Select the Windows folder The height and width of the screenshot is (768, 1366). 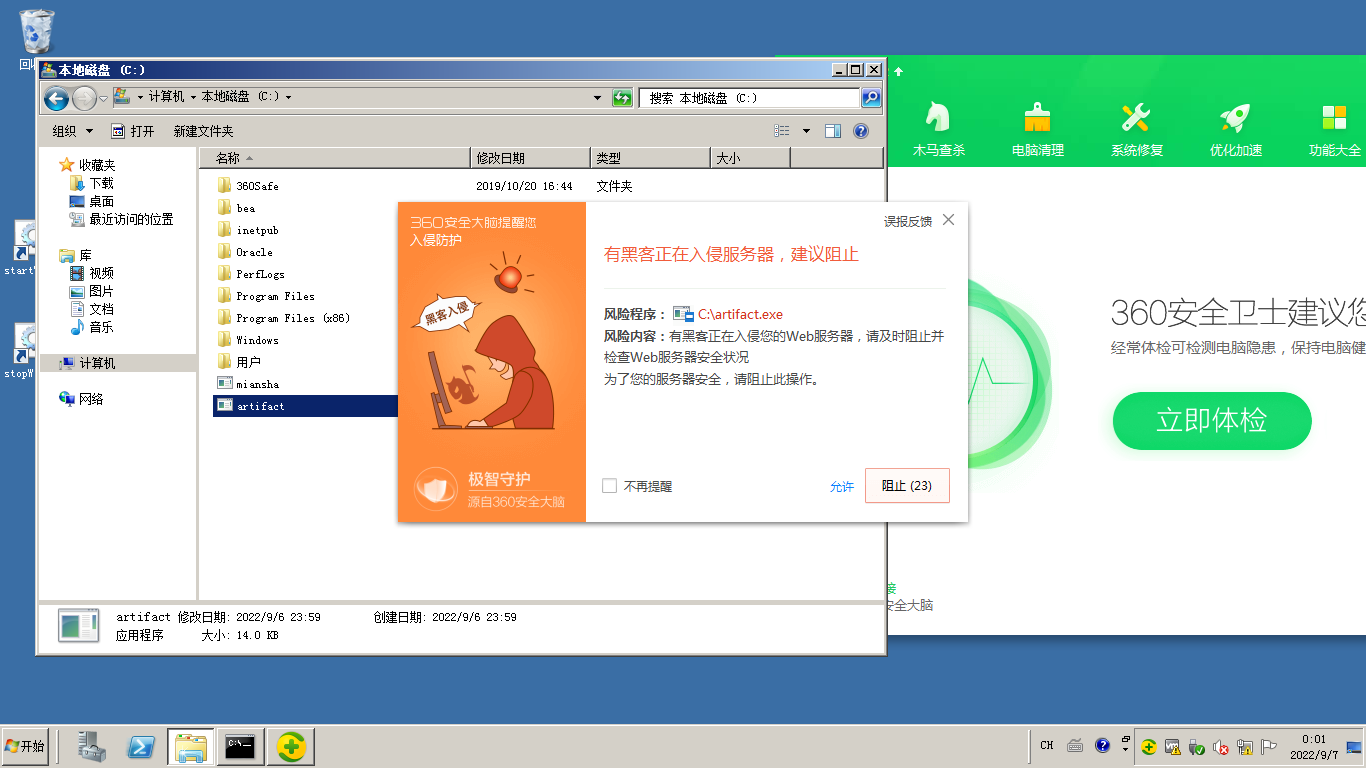click(x=257, y=340)
